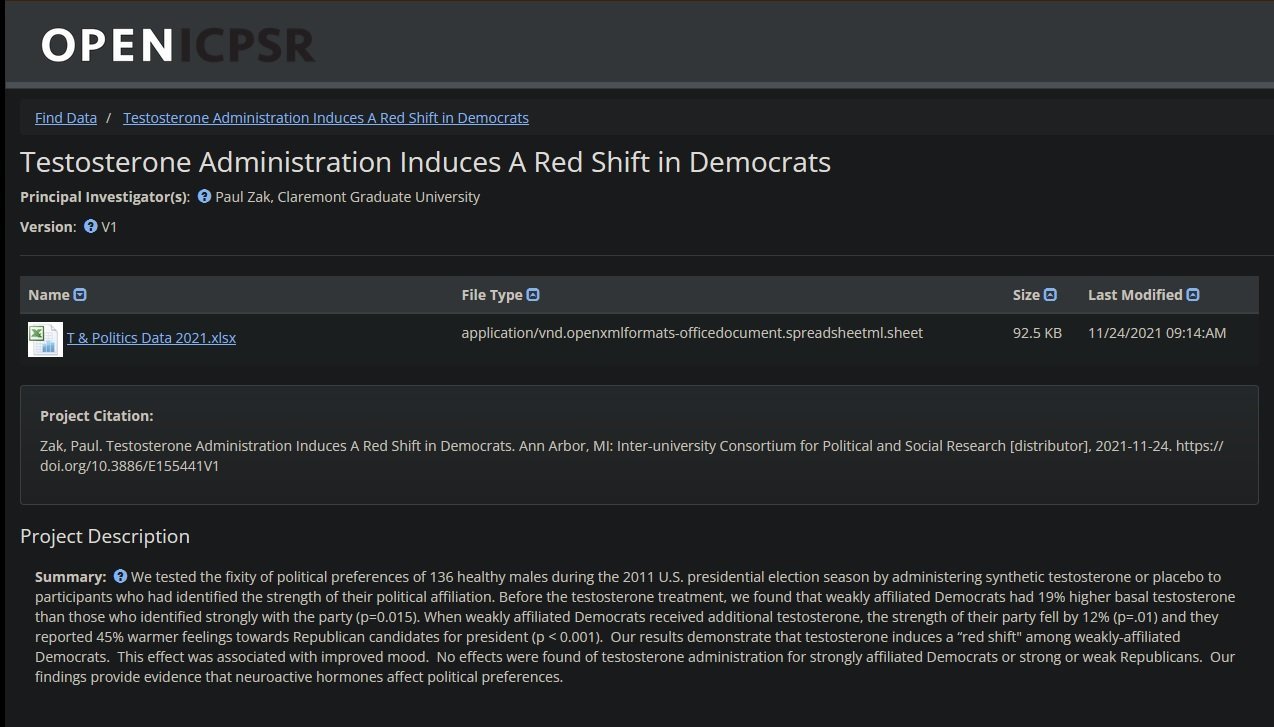Click the main project title heading
Image resolution: width=1274 pixels, height=727 pixels.
coord(425,162)
